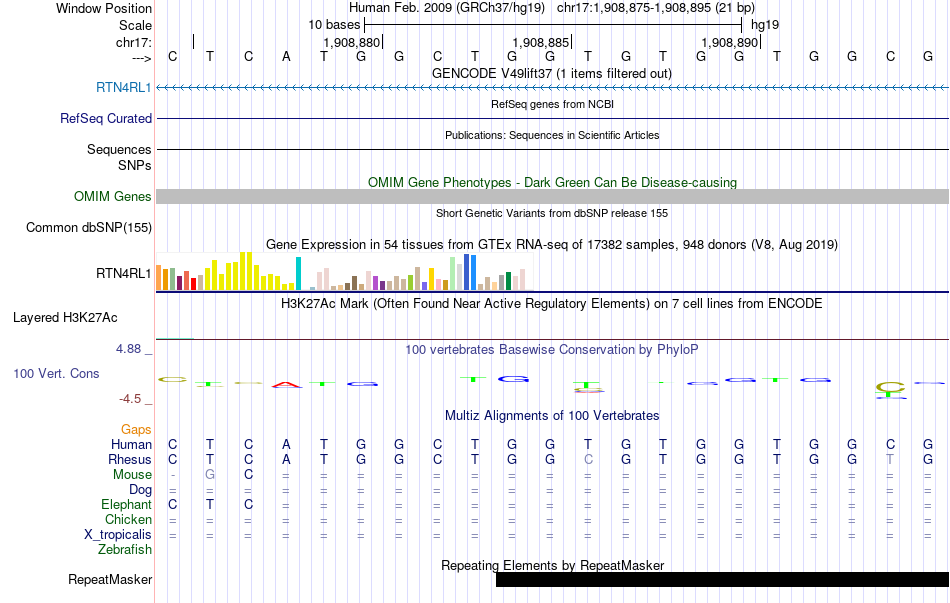Click the OMIM Genes track label
The height and width of the screenshot is (603, 950).
112,197
